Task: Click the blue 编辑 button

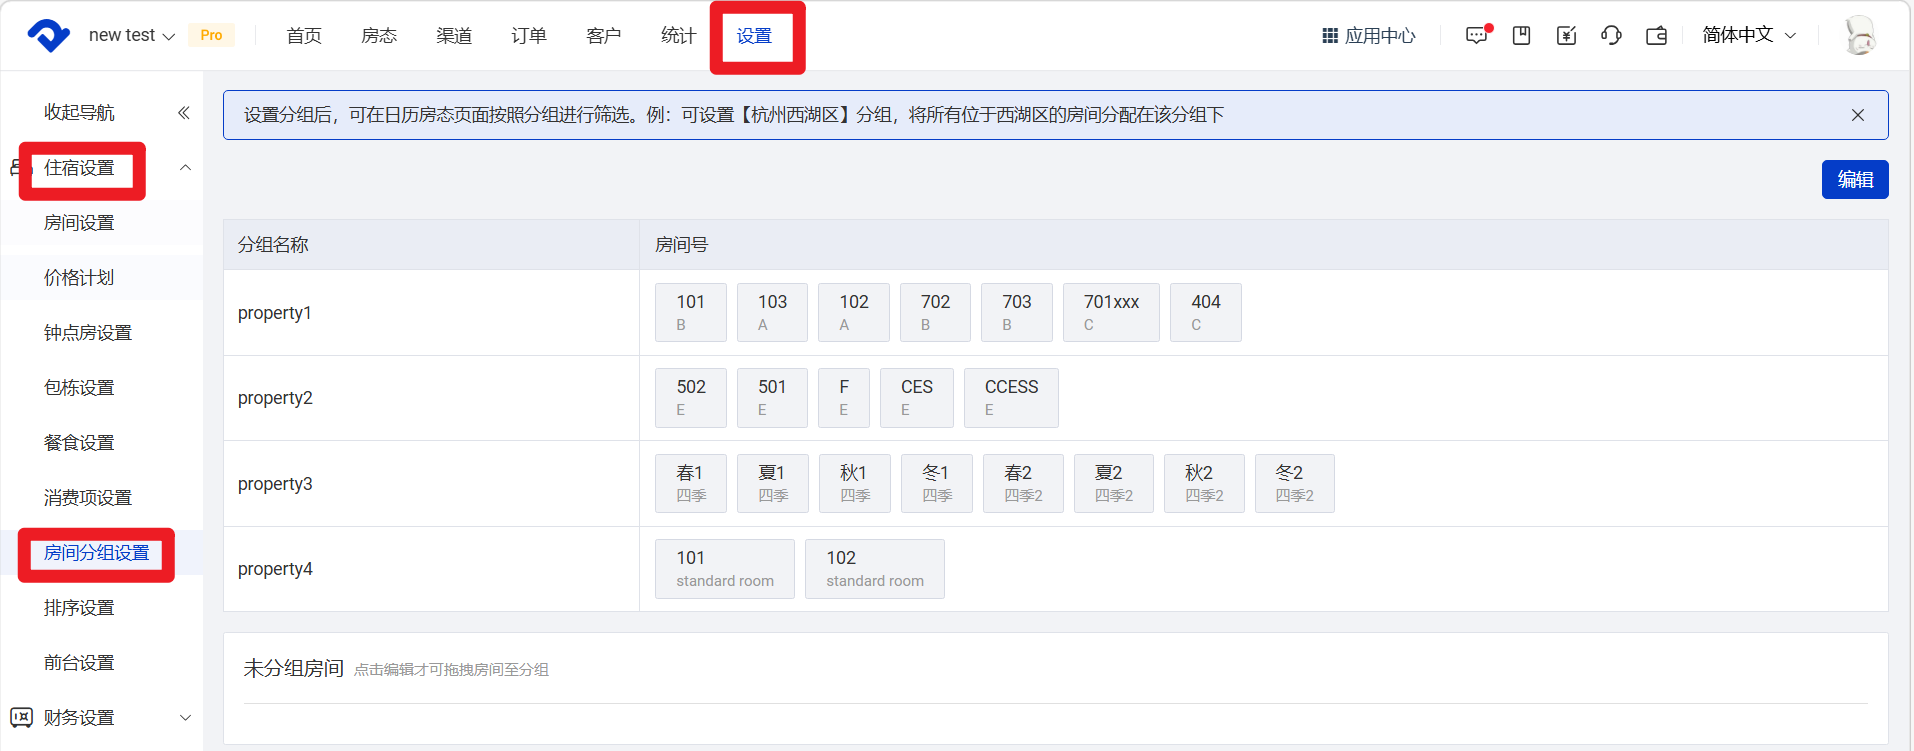Action: coord(1854,180)
